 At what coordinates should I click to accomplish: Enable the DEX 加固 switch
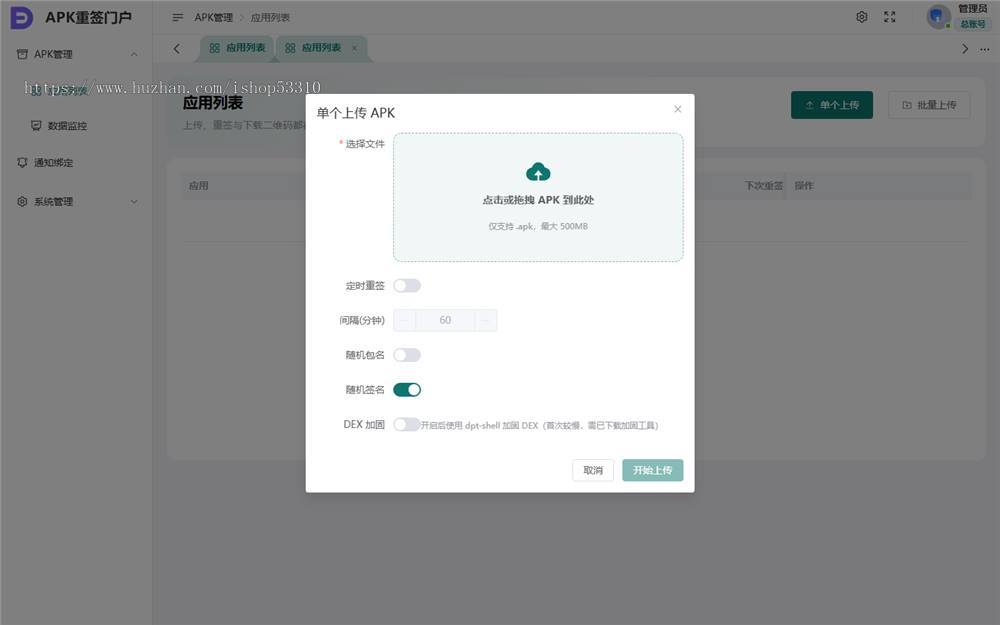[407, 424]
